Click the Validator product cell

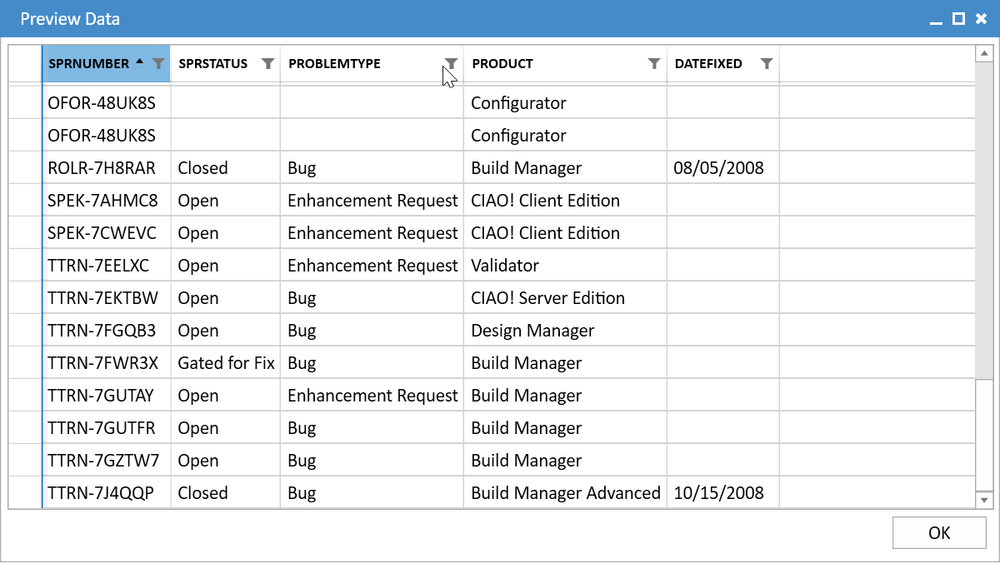(x=566, y=265)
